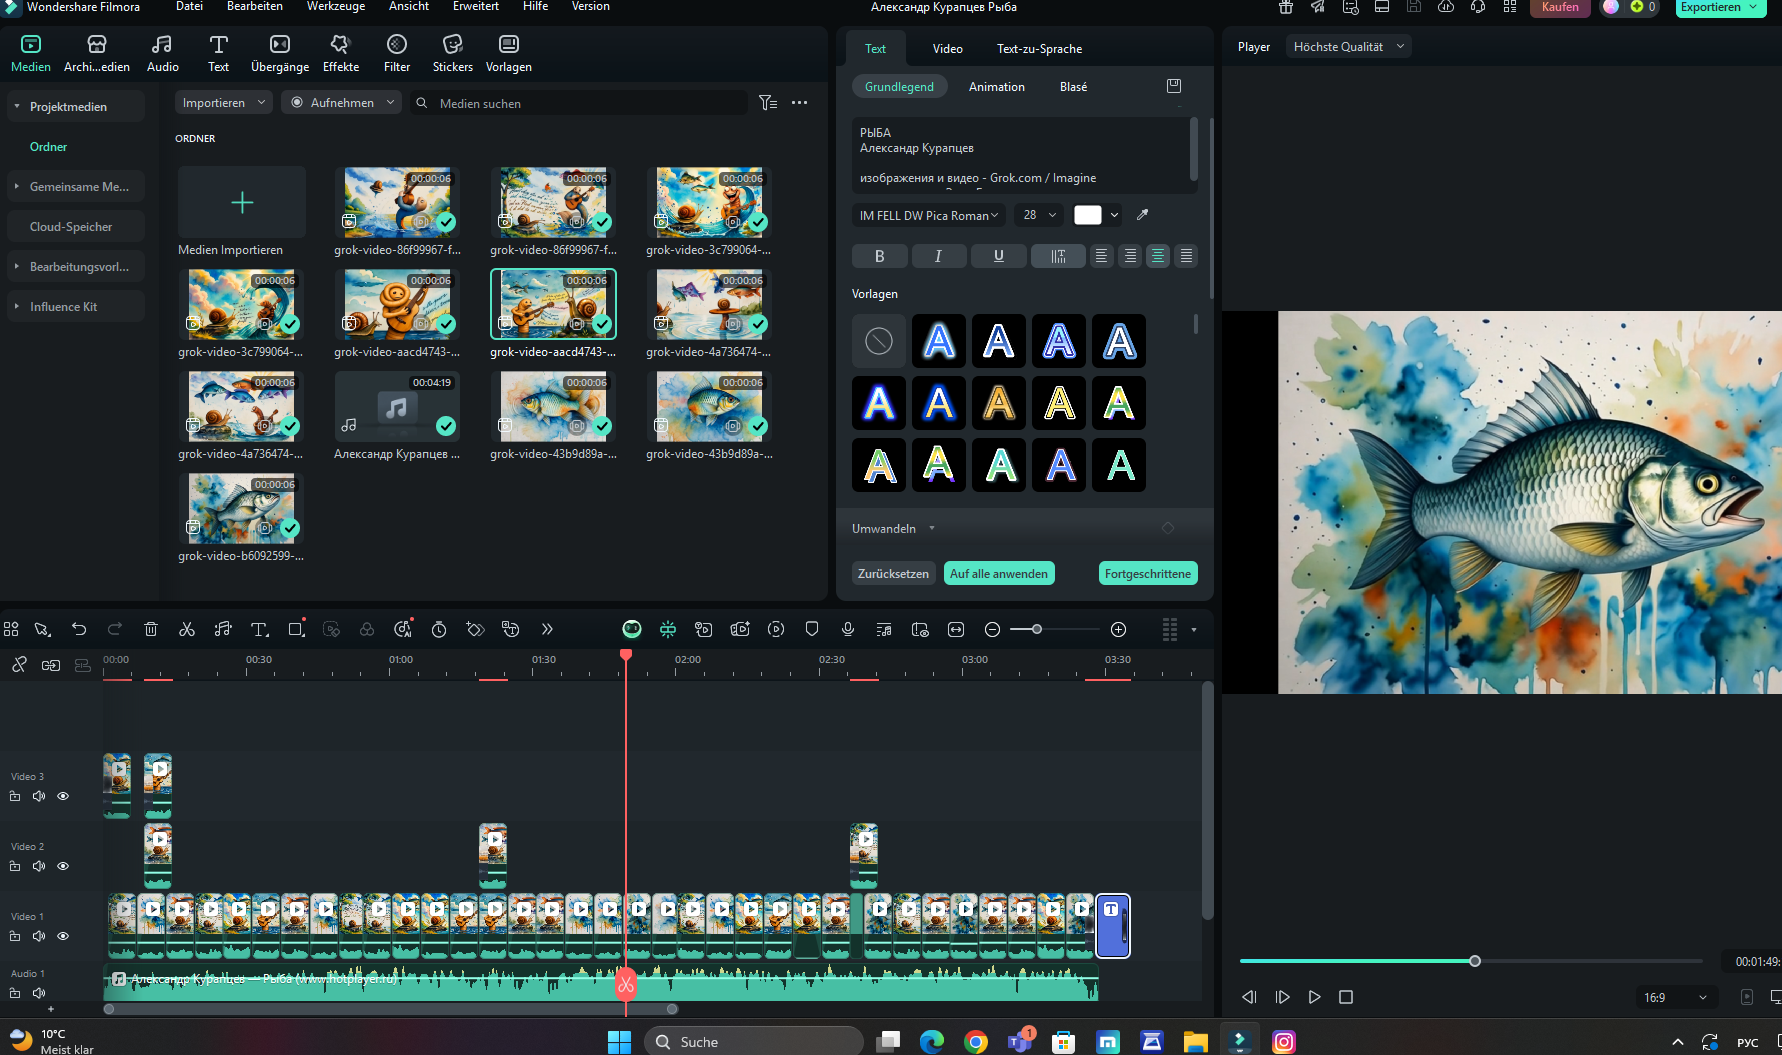Click the Fortgeschrittene button
The image size is (1782, 1055).
[x=1147, y=573]
